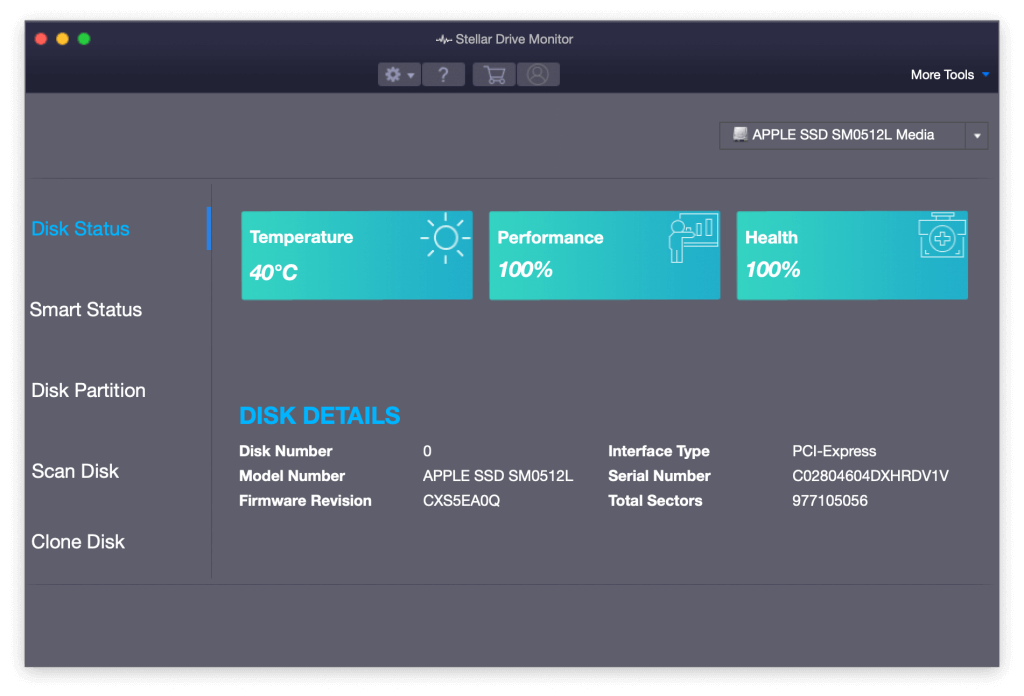Click the green fullscreen window button

click(x=84, y=39)
